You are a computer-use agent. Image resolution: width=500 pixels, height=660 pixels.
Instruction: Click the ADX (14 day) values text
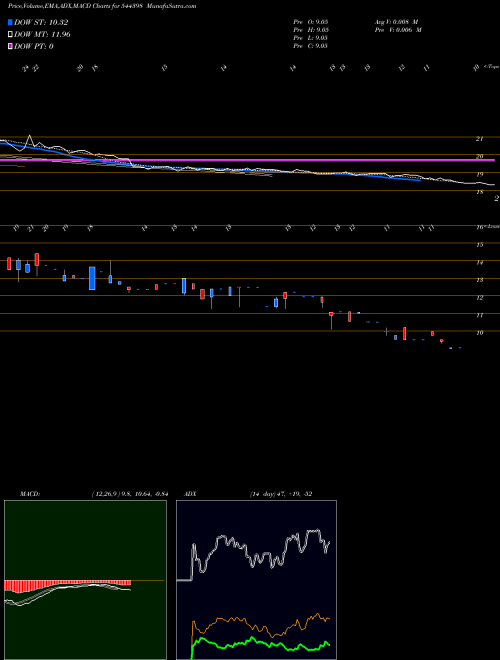(280, 493)
